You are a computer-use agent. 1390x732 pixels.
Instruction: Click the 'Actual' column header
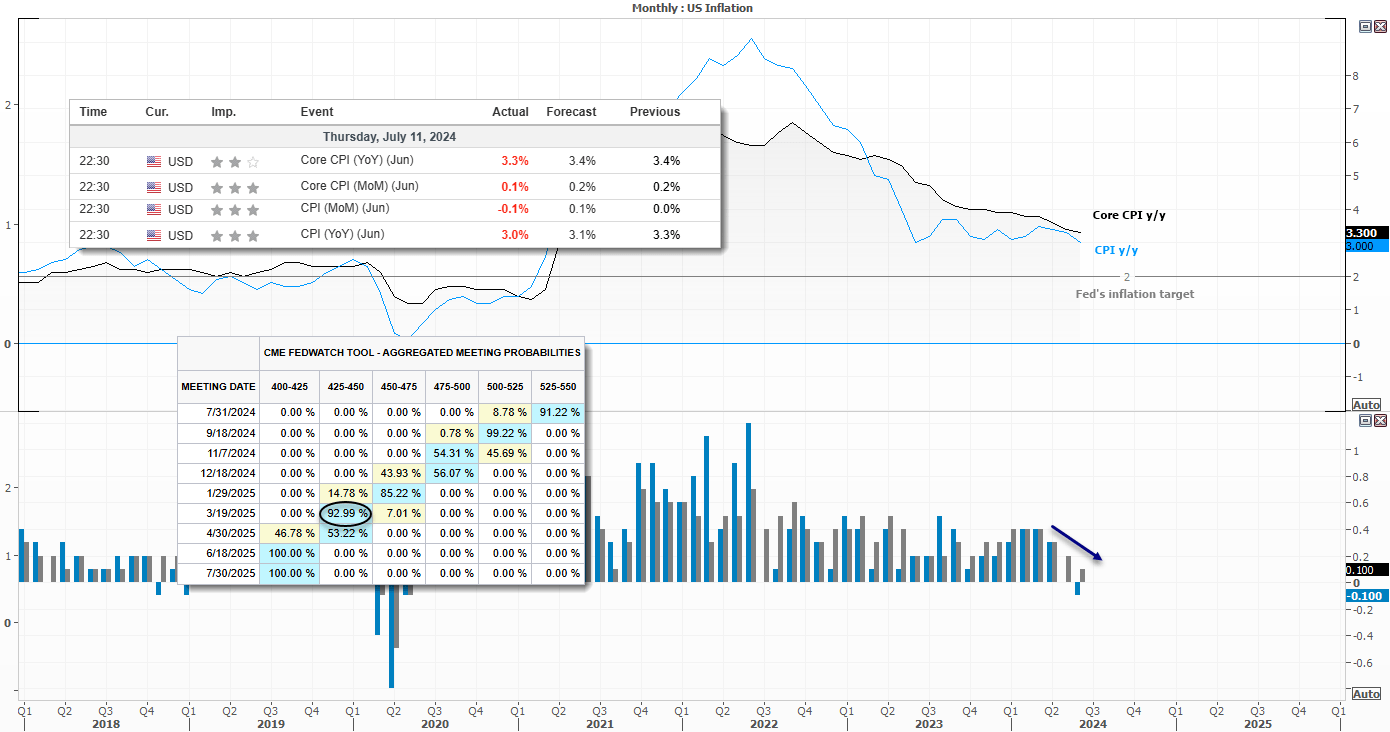[510, 112]
